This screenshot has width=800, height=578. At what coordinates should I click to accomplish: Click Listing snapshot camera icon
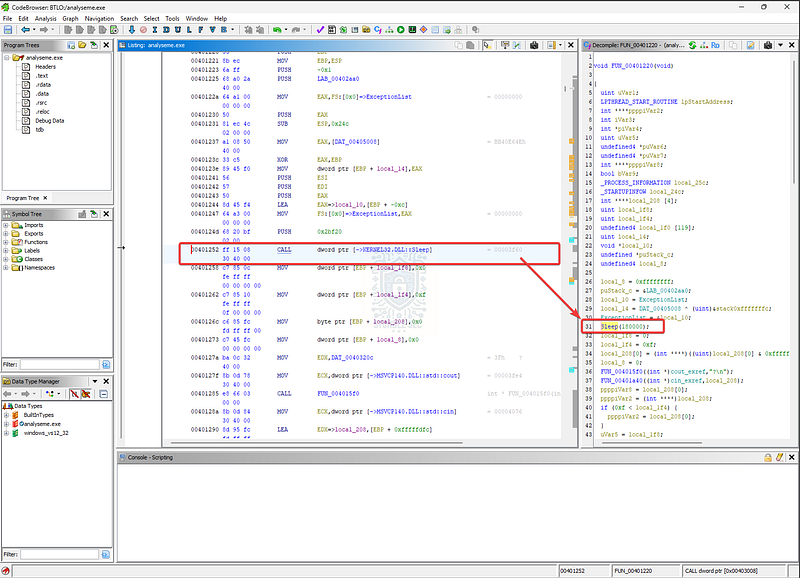click(x=534, y=45)
